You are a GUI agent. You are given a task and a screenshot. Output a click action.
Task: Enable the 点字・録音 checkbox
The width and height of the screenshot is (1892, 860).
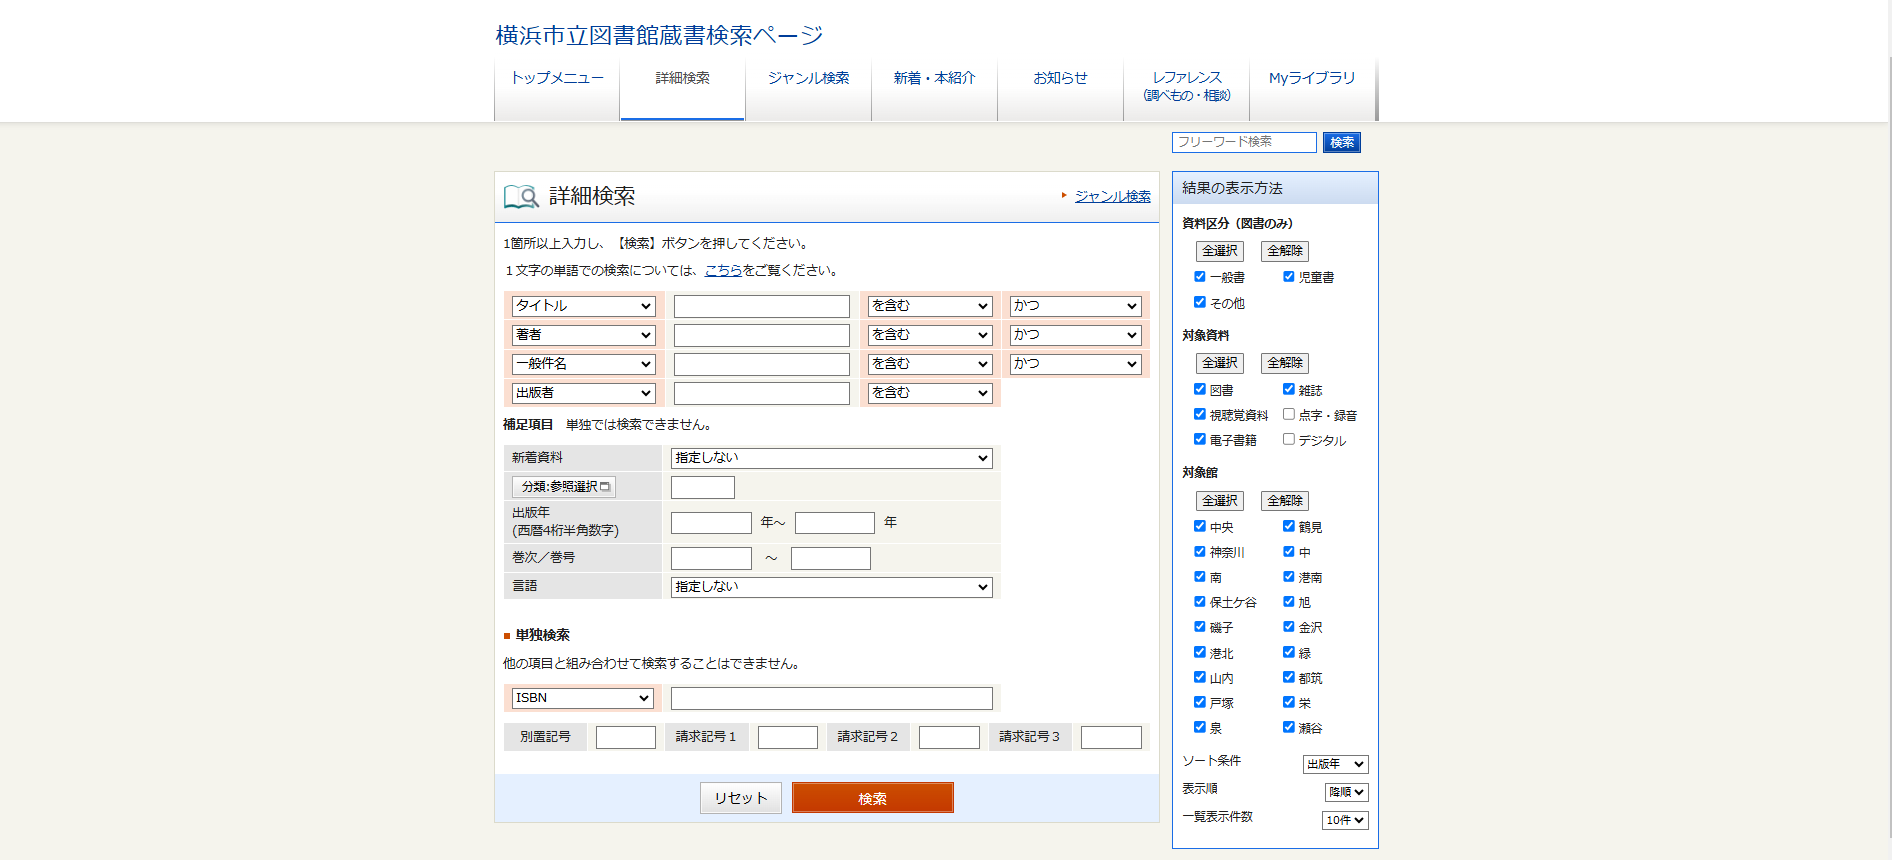coord(1289,414)
